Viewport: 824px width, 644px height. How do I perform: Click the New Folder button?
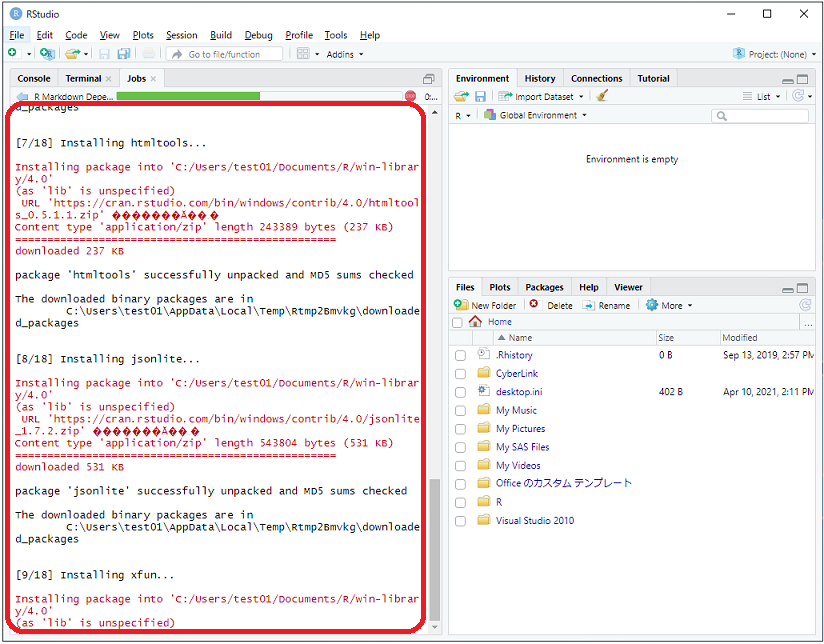point(485,305)
